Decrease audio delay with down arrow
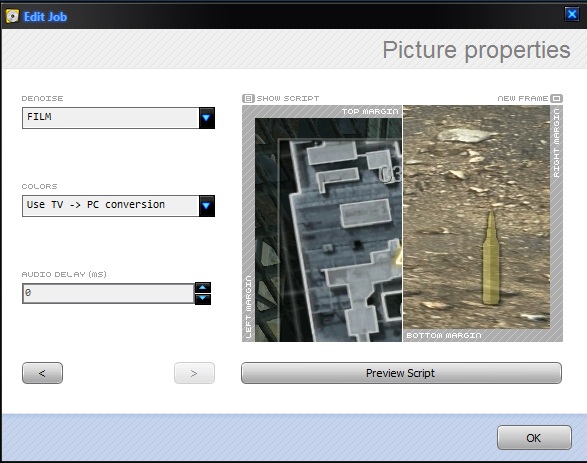The height and width of the screenshot is (463, 587). pos(203,299)
